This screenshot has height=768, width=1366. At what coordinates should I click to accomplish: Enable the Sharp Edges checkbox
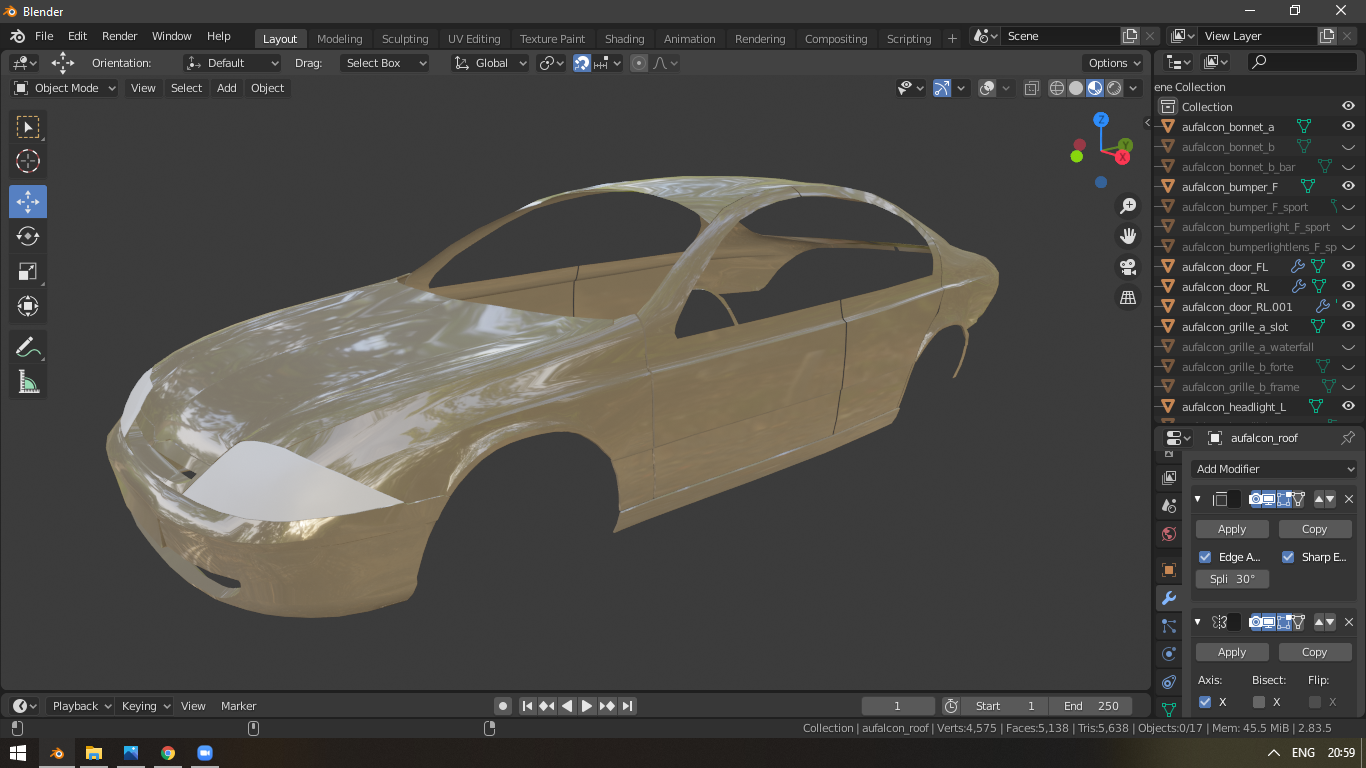pos(1288,557)
